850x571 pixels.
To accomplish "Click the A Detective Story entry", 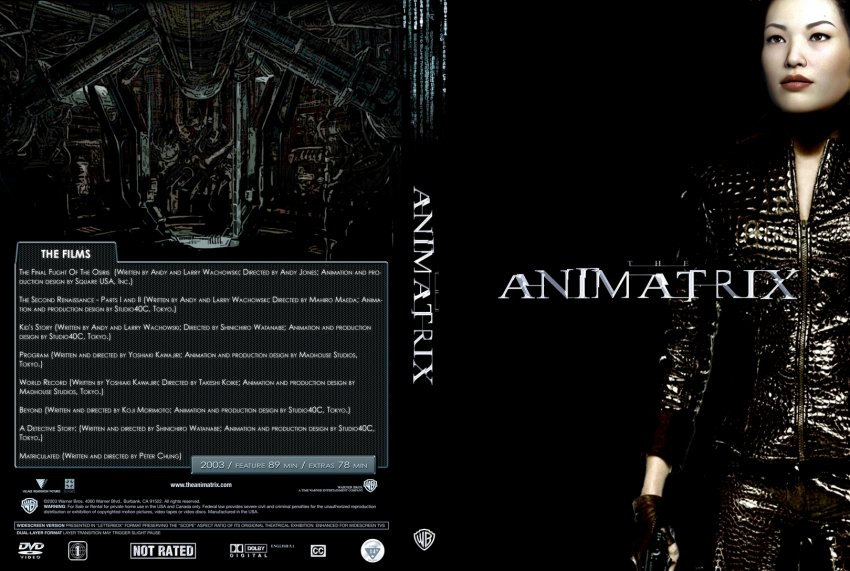I will tap(196, 433).
